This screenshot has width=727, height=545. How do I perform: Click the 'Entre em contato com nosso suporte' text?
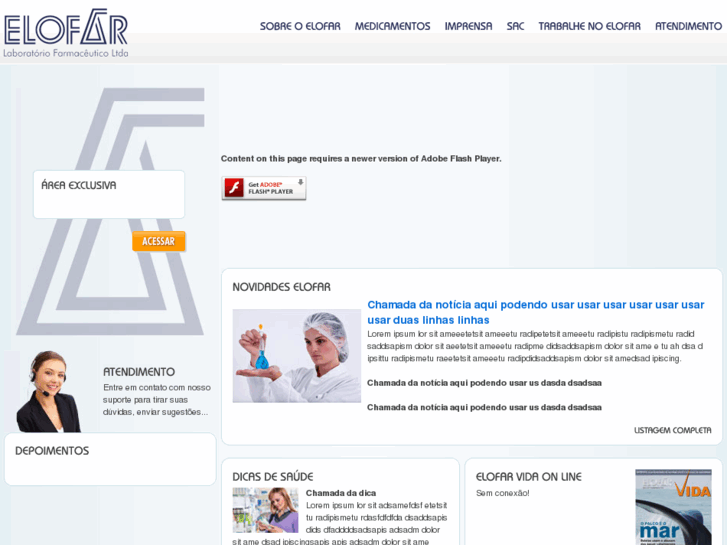pos(157,400)
